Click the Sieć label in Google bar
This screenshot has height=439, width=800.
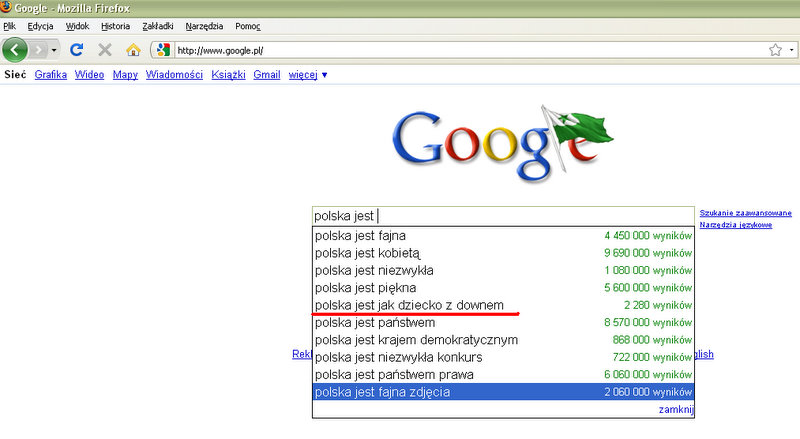point(15,75)
